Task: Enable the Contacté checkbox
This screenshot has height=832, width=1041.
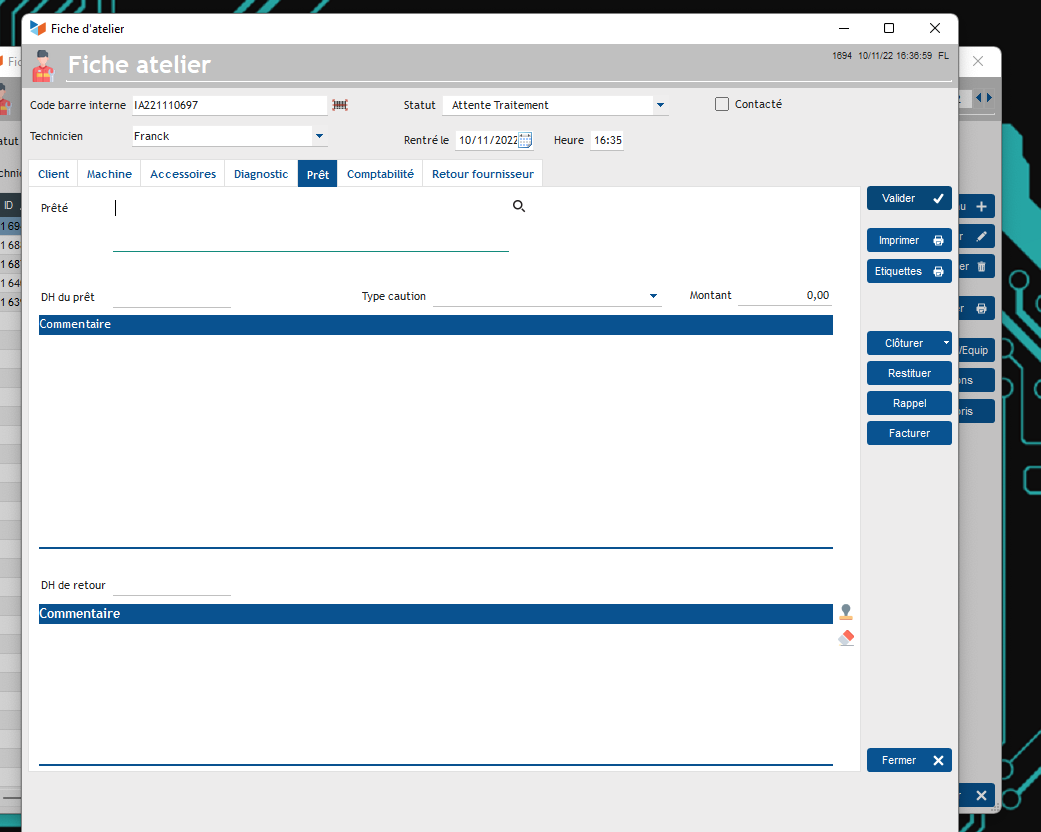Action: point(722,104)
